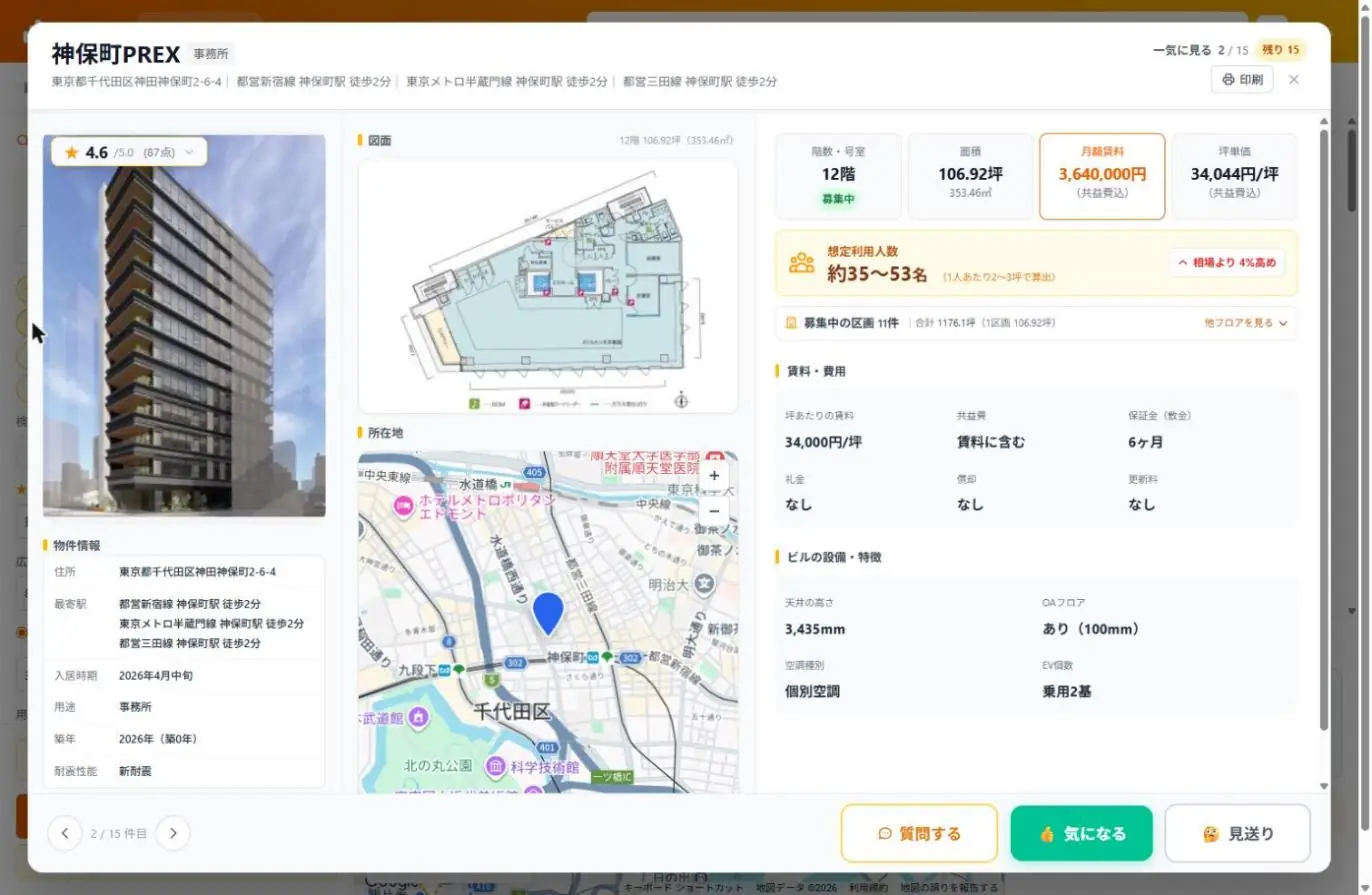Screen dimensions: 1372x895
Task: Click the 利用規約 link below the map
Action: pyautogui.click(x=868, y=887)
